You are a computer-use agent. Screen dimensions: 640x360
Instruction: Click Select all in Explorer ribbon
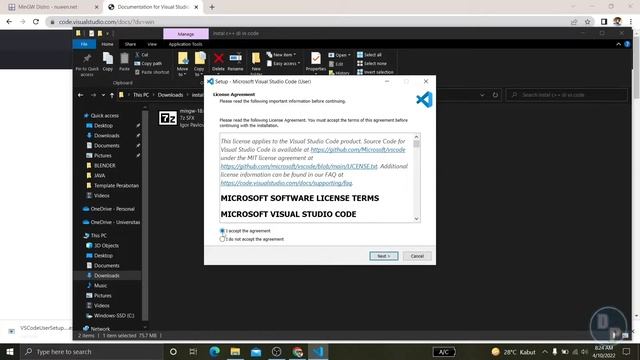369,55
